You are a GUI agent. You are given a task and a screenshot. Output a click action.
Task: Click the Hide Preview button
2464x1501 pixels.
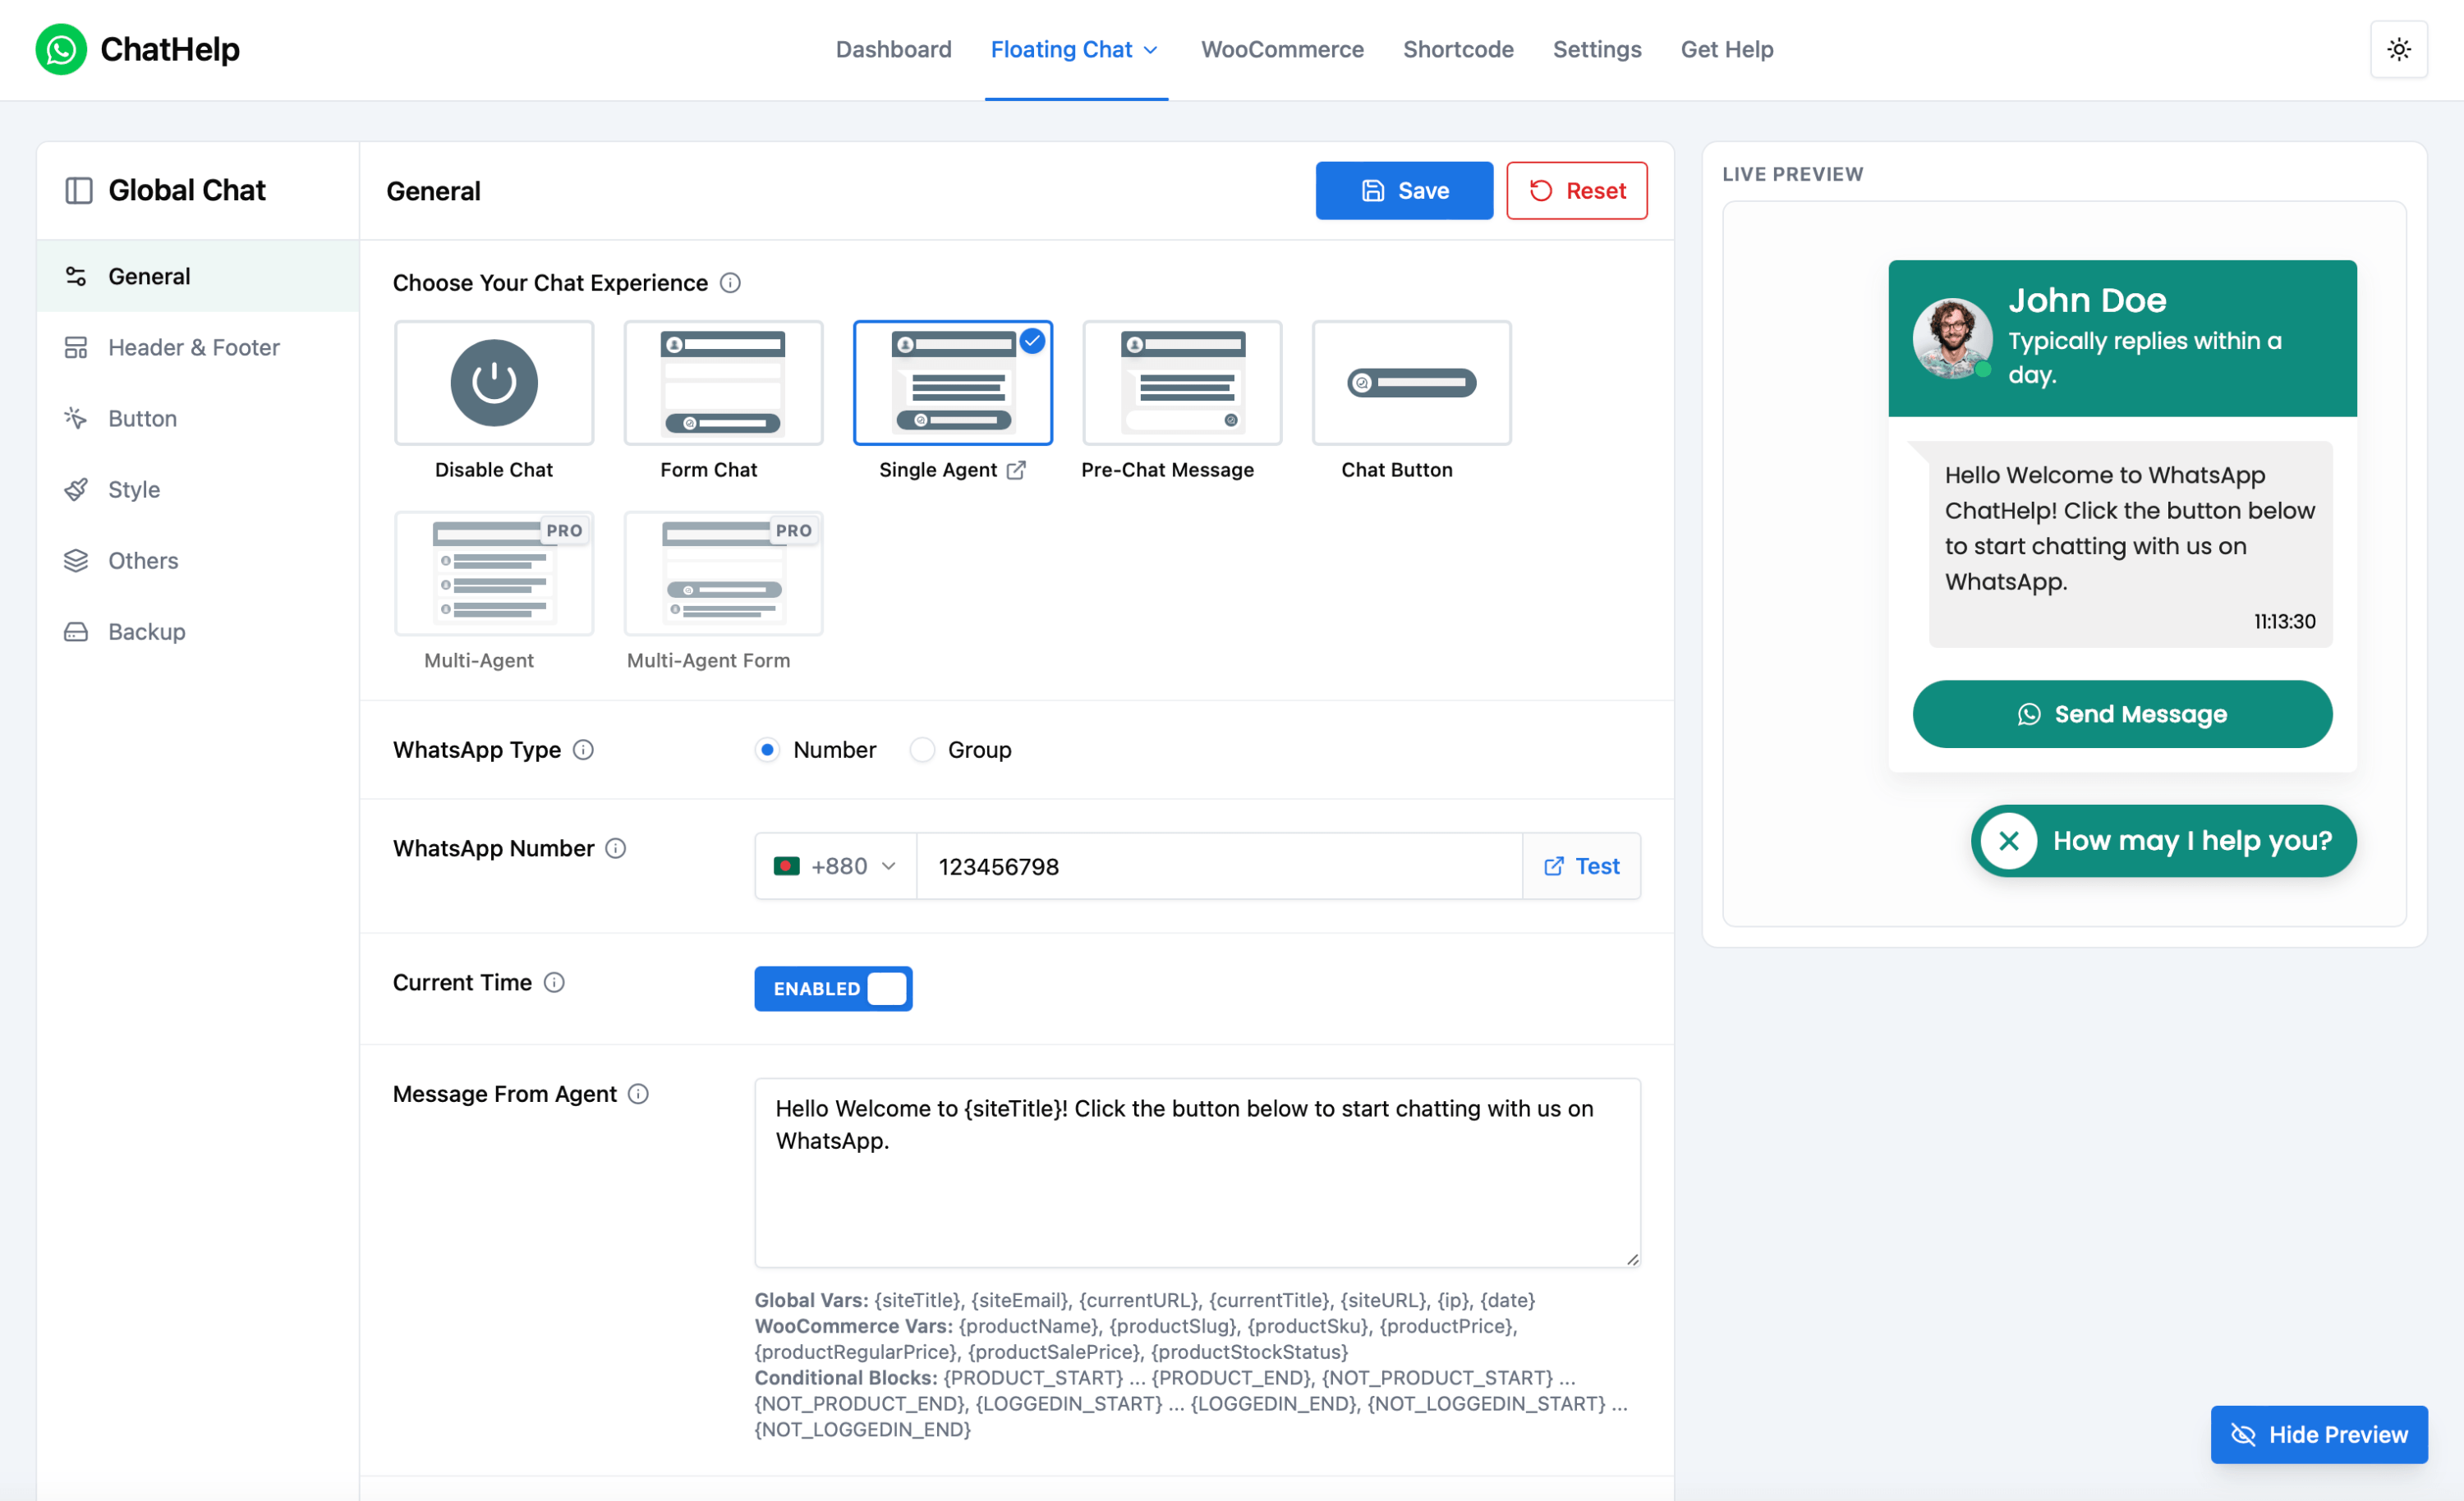point(2319,1434)
